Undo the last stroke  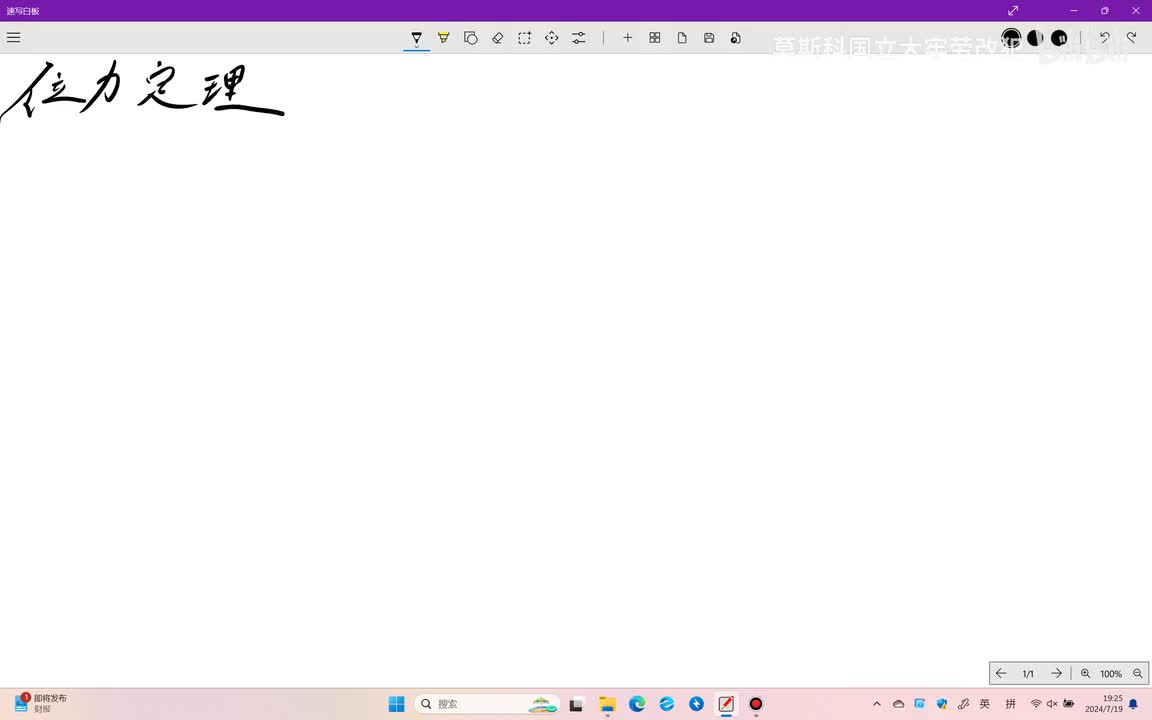pyautogui.click(x=1104, y=37)
